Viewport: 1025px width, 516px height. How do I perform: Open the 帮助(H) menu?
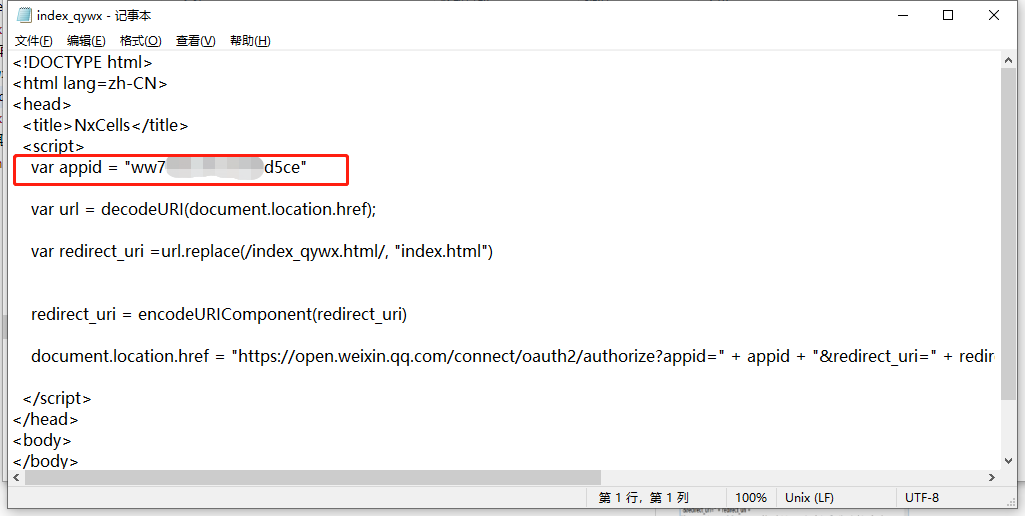coord(250,41)
